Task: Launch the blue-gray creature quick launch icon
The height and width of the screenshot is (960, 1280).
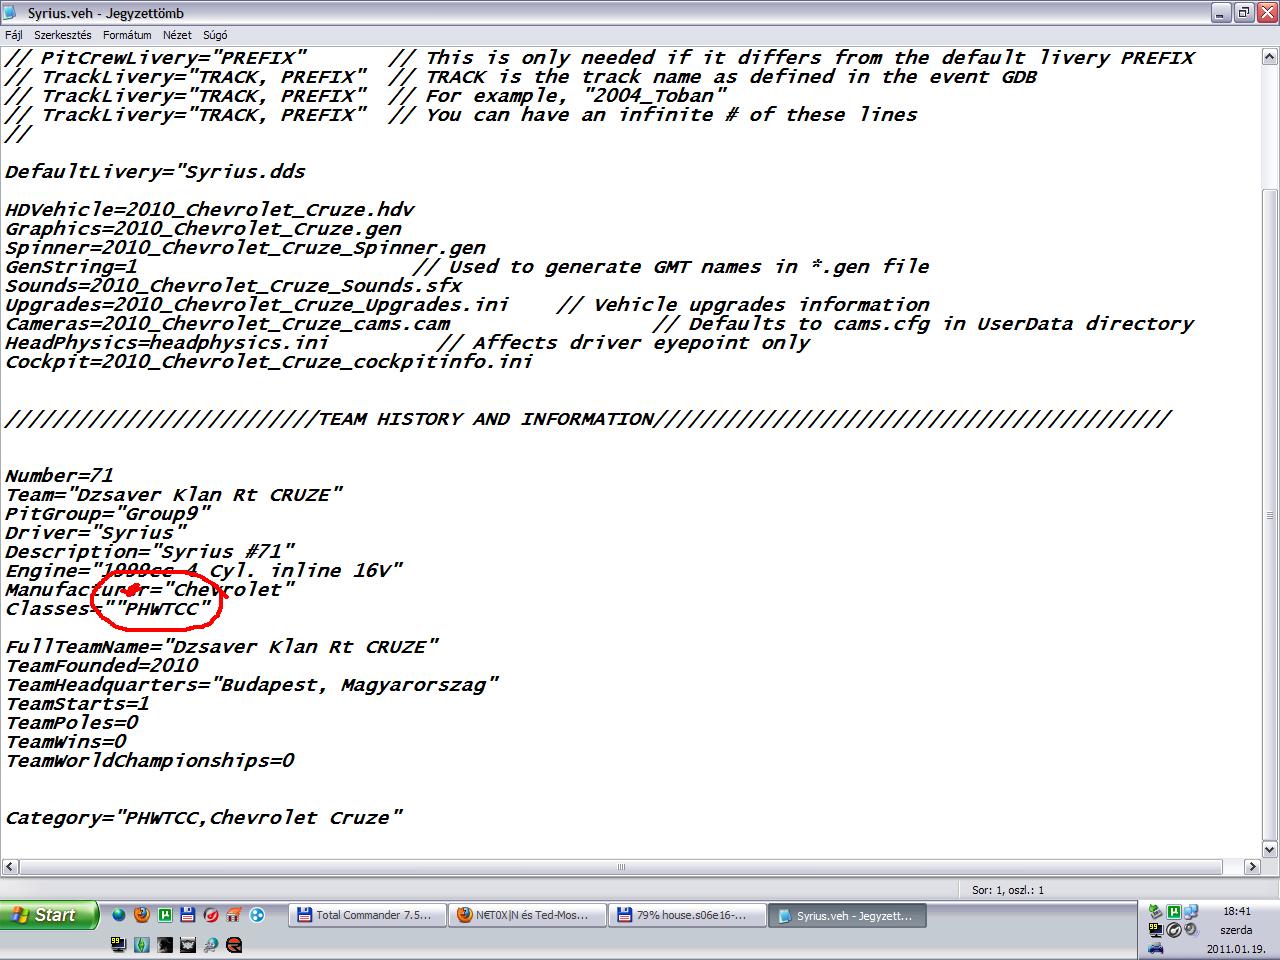Action: (x=211, y=944)
